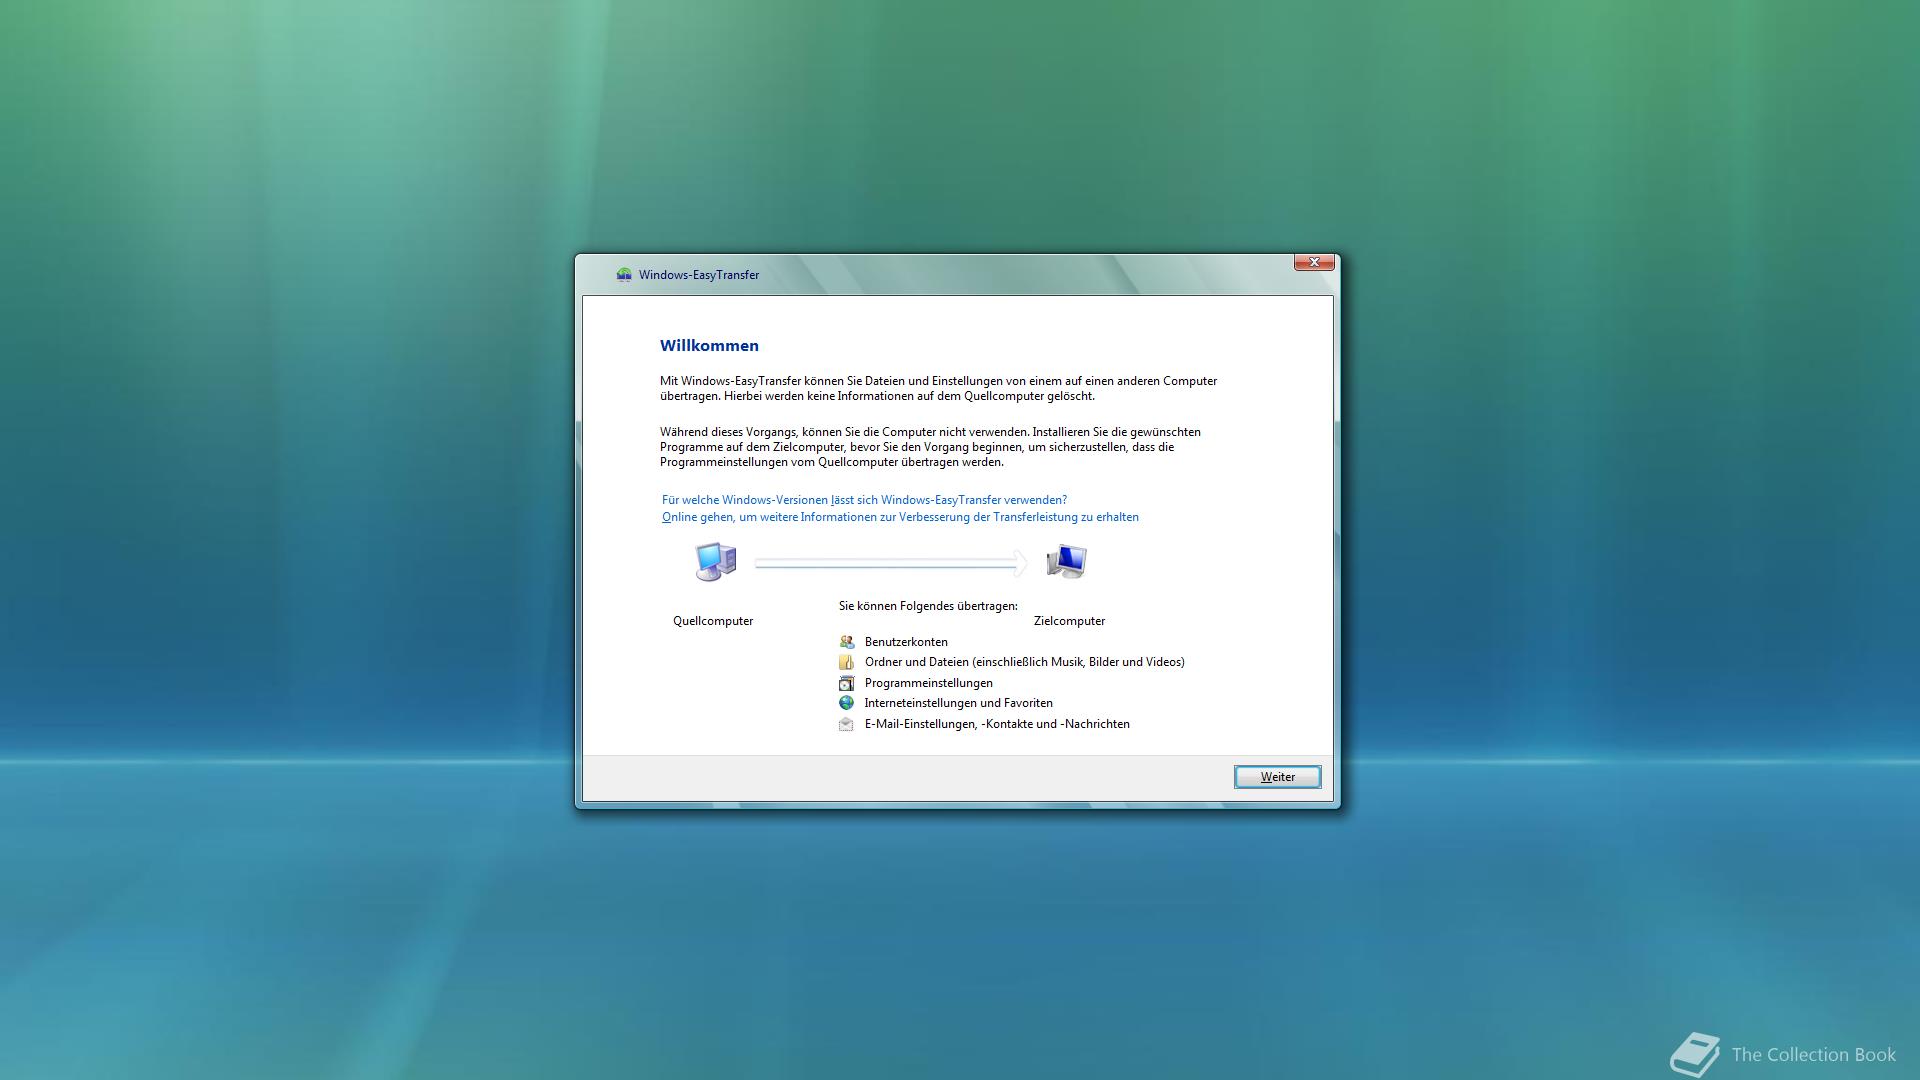
Task: Click the Zielcomputer target computer icon
Action: 1066,562
